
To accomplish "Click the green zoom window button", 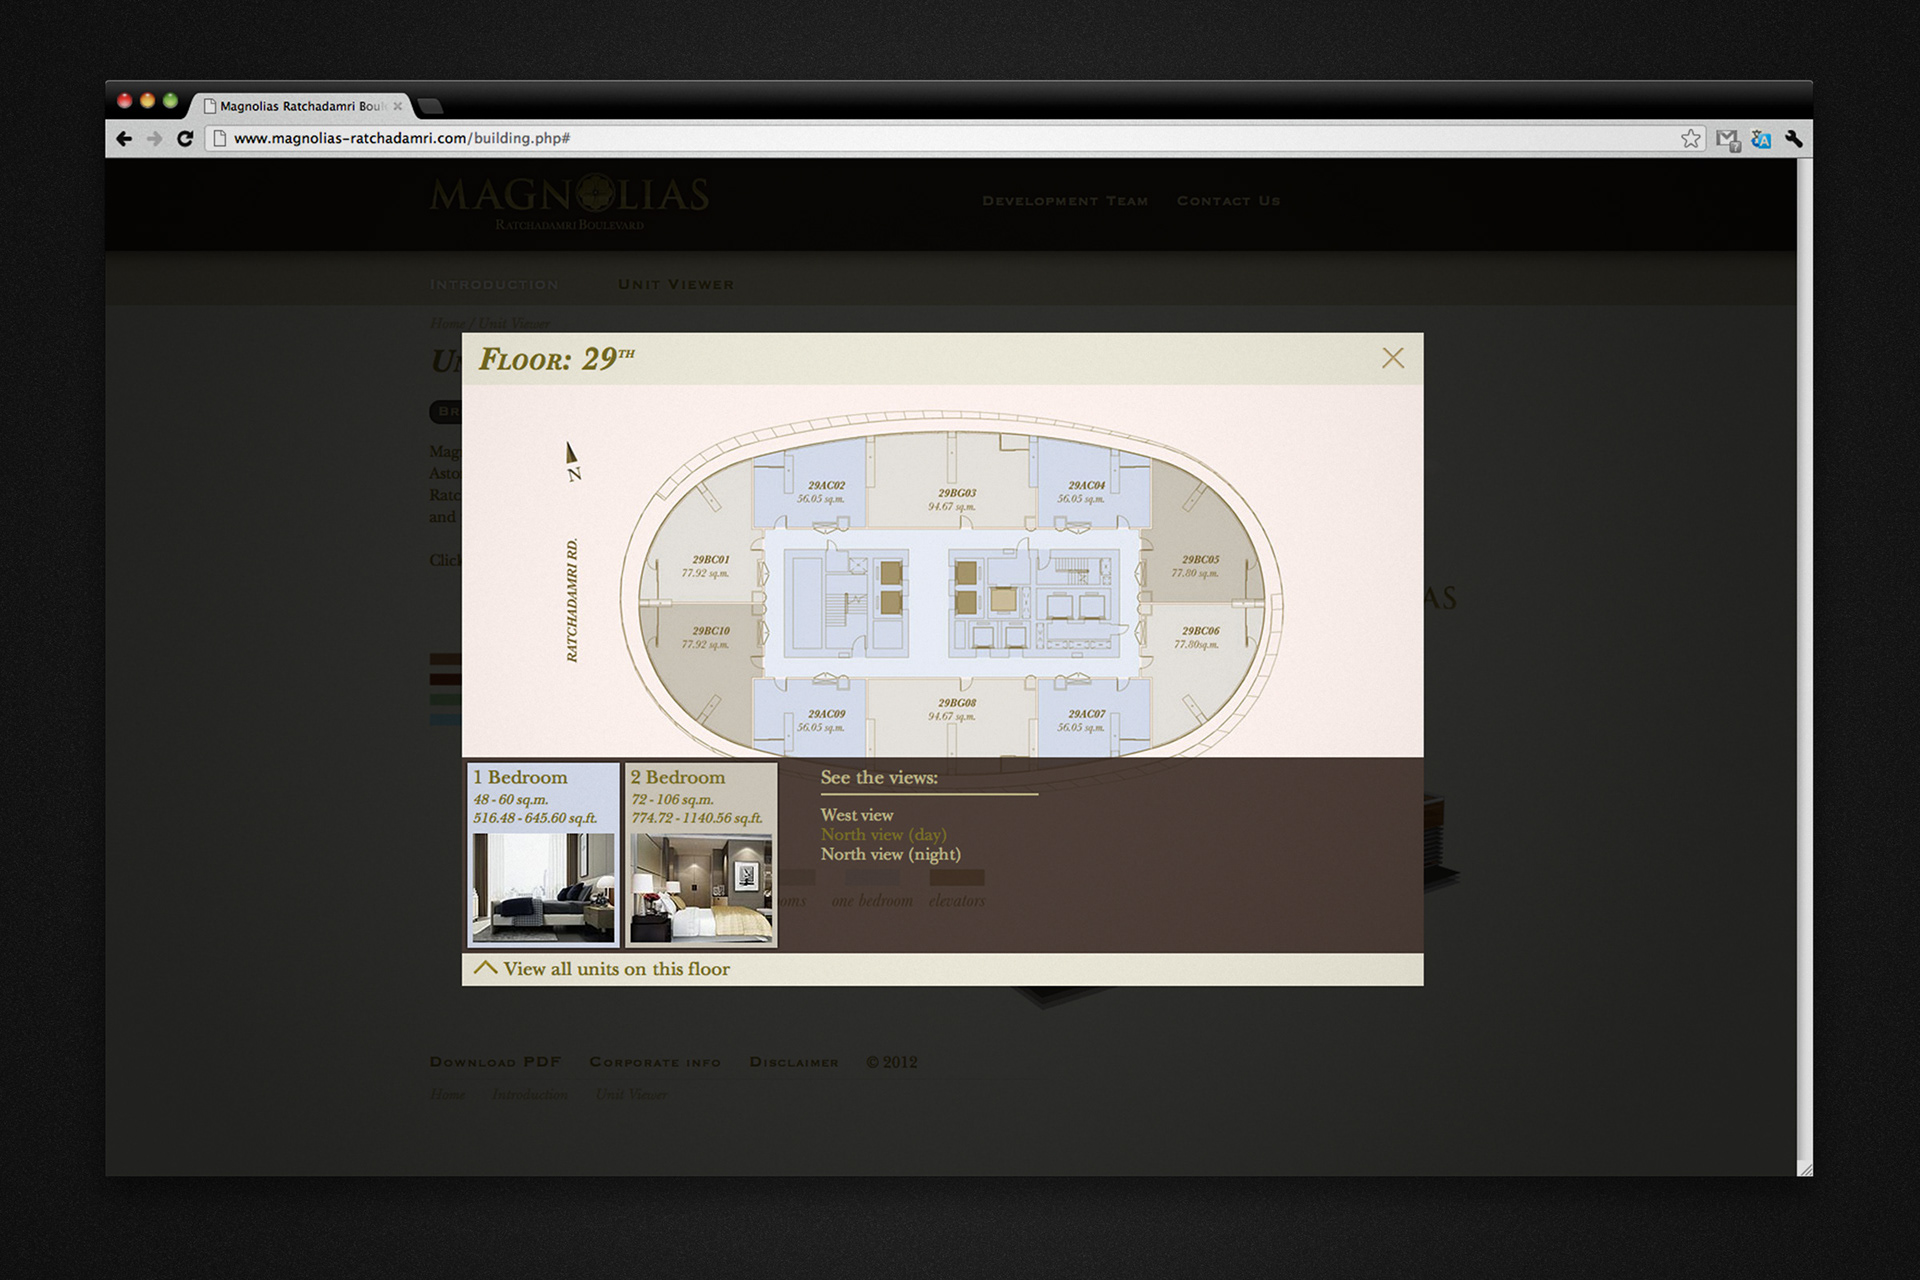I will 170,101.
